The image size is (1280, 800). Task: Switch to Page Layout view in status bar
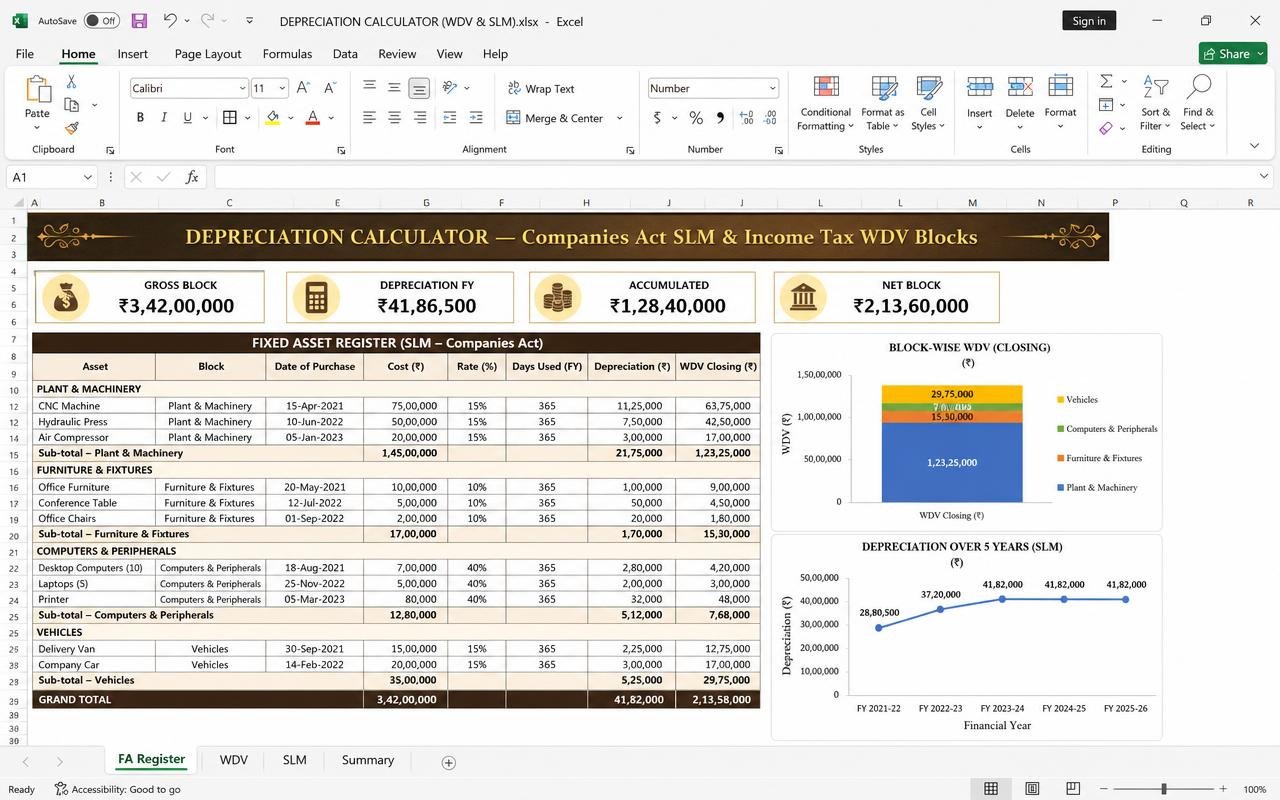click(x=1032, y=789)
